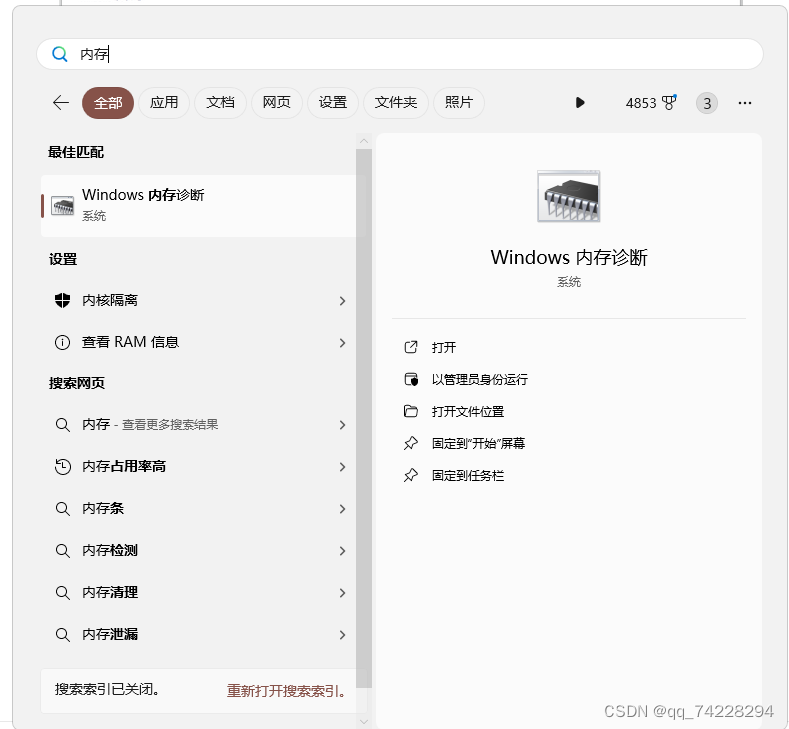Expand chevron for 查看更多搜索结果 row

(x=343, y=425)
